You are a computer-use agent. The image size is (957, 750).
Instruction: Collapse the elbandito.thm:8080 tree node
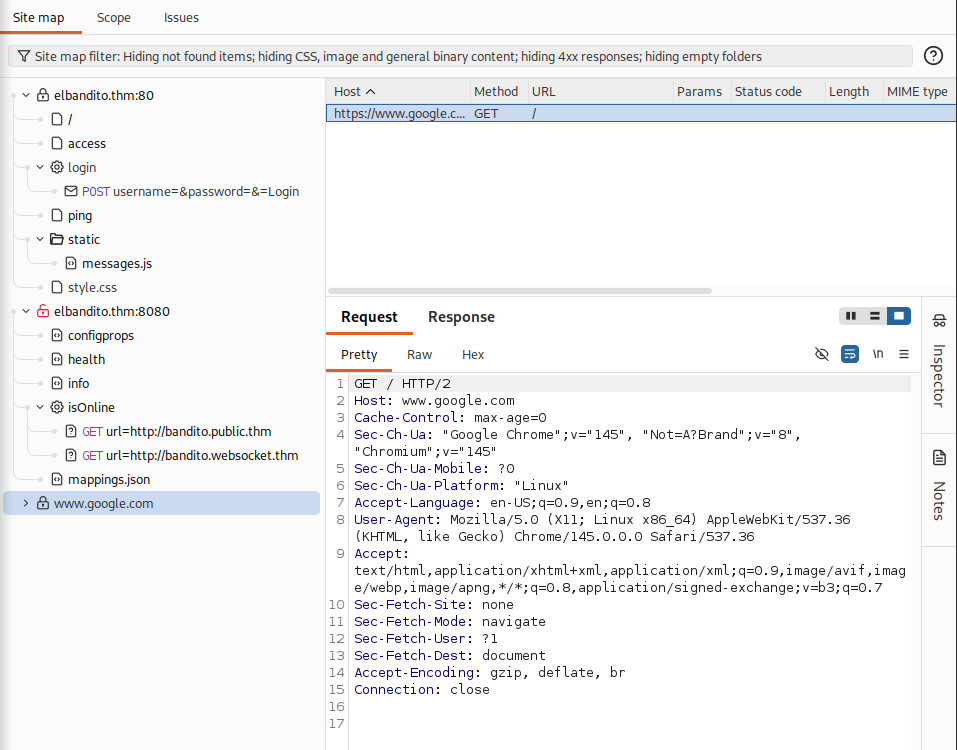(x=26, y=311)
